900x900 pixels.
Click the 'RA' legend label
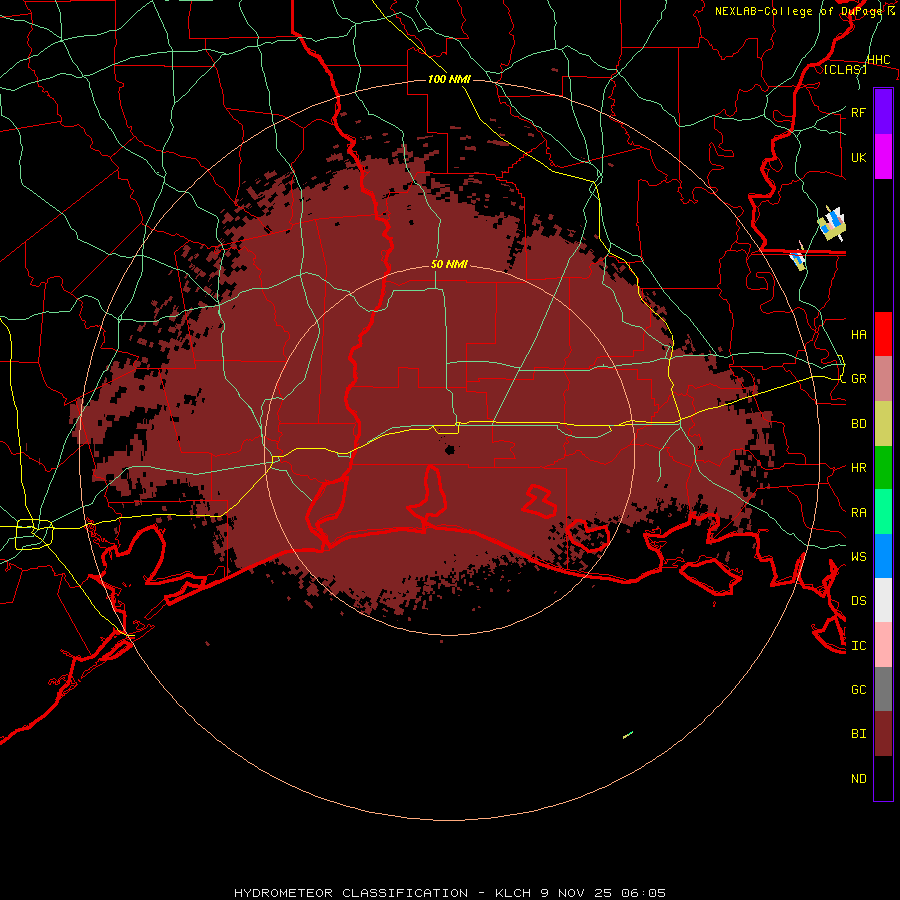859,513
